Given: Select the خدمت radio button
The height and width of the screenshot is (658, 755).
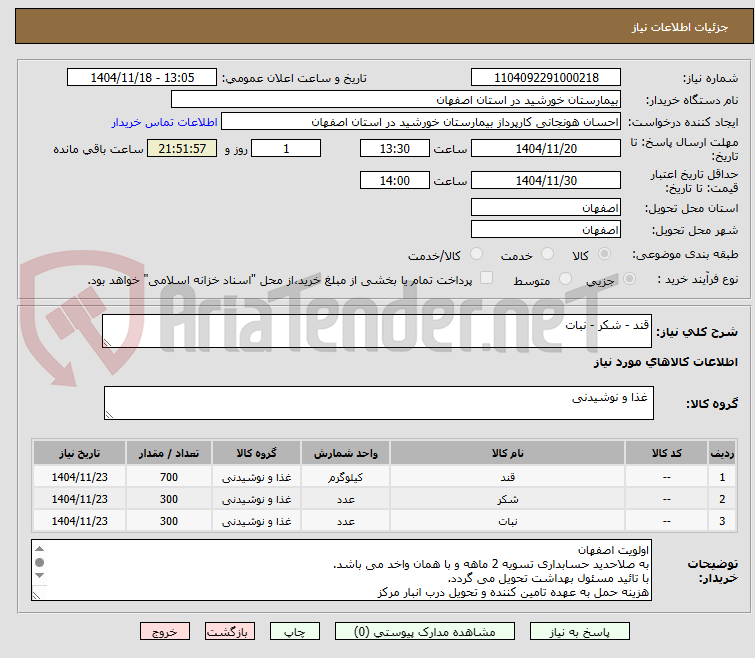Looking at the screenshot, I should point(547,254).
